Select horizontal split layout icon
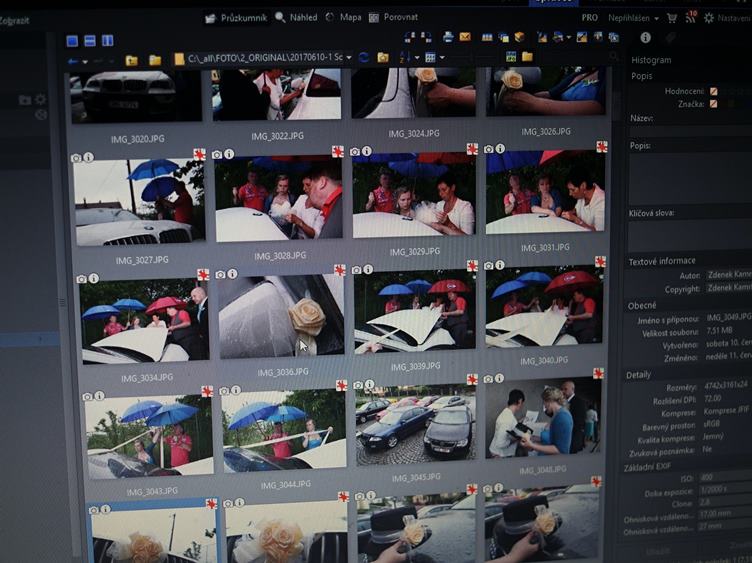The width and height of the screenshot is (752, 563). [x=90, y=41]
